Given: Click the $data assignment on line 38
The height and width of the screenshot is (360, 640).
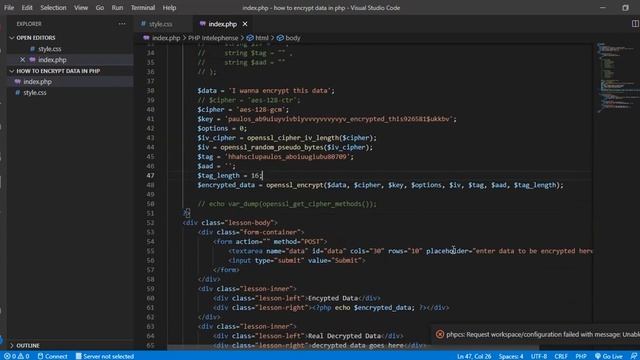Looking at the screenshot, I should pyautogui.click(x=266, y=91).
